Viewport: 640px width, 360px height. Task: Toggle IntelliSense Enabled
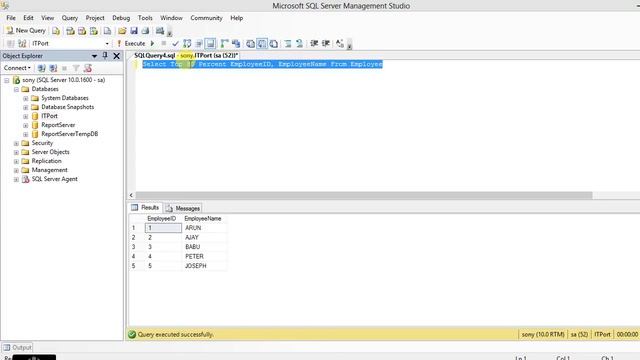click(210, 43)
